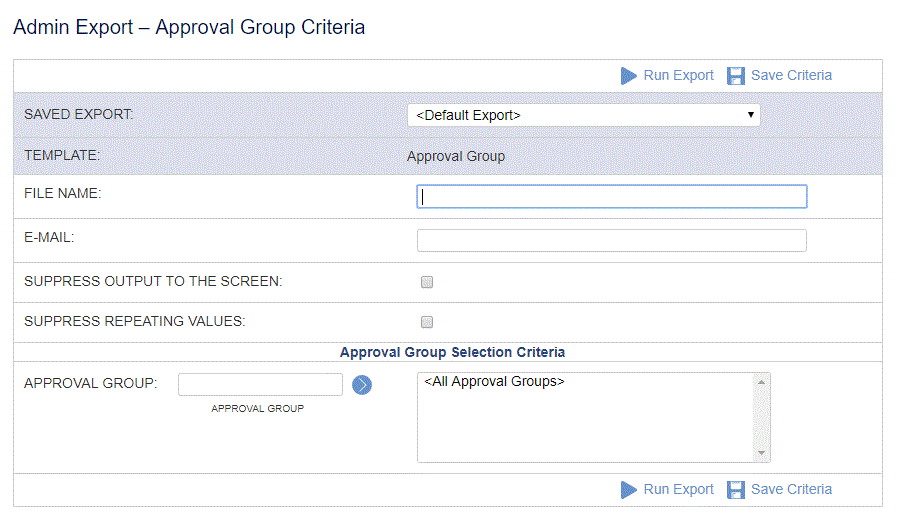Toggle Suppress Repeating Values checkbox
Screen dimensions: 899x522
click(x=427, y=322)
